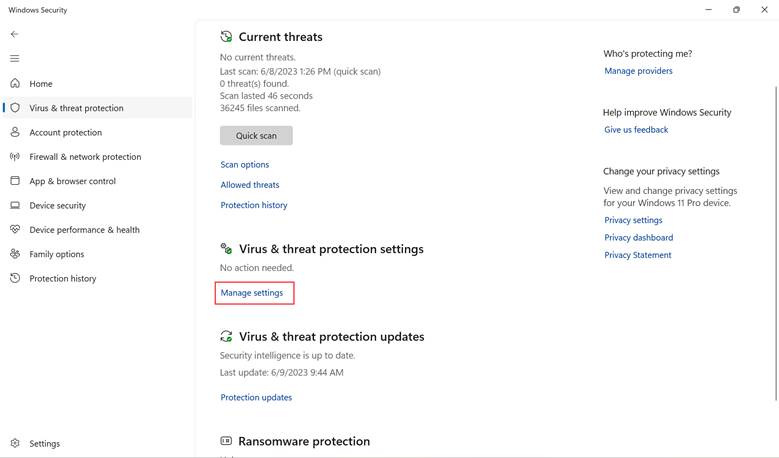Select Virus & threat protection menu item
This screenshot has width=779, height=458.
pyautogui.click(x=97, y=108)
